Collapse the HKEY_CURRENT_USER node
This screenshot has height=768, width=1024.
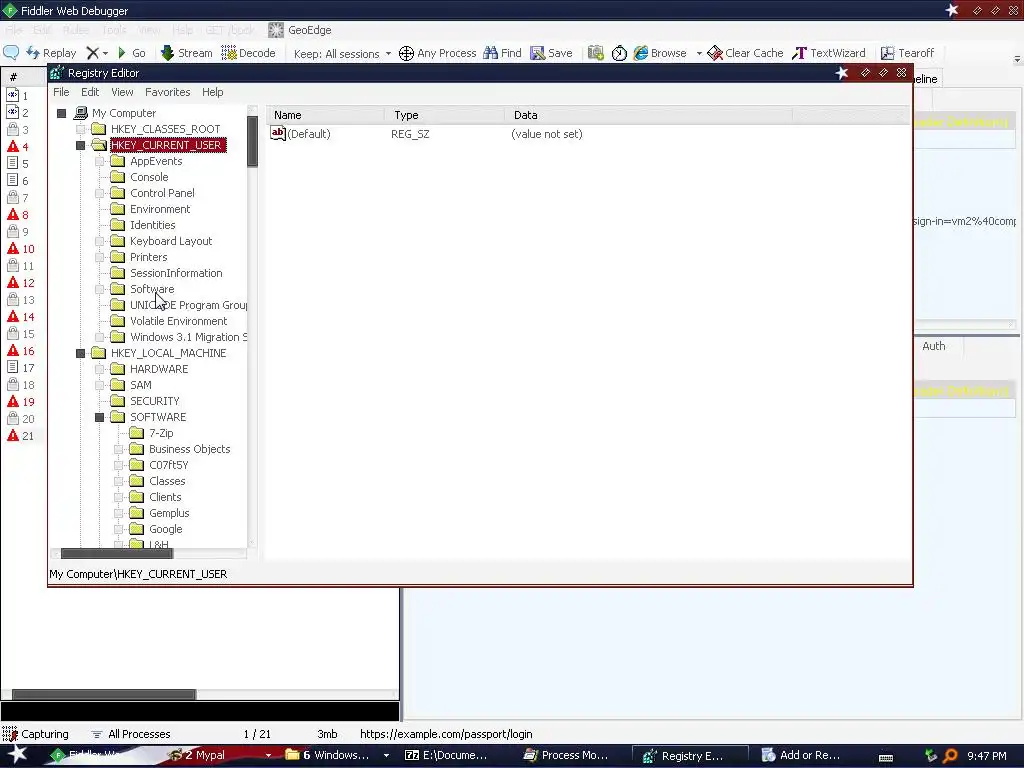[80, 146]
